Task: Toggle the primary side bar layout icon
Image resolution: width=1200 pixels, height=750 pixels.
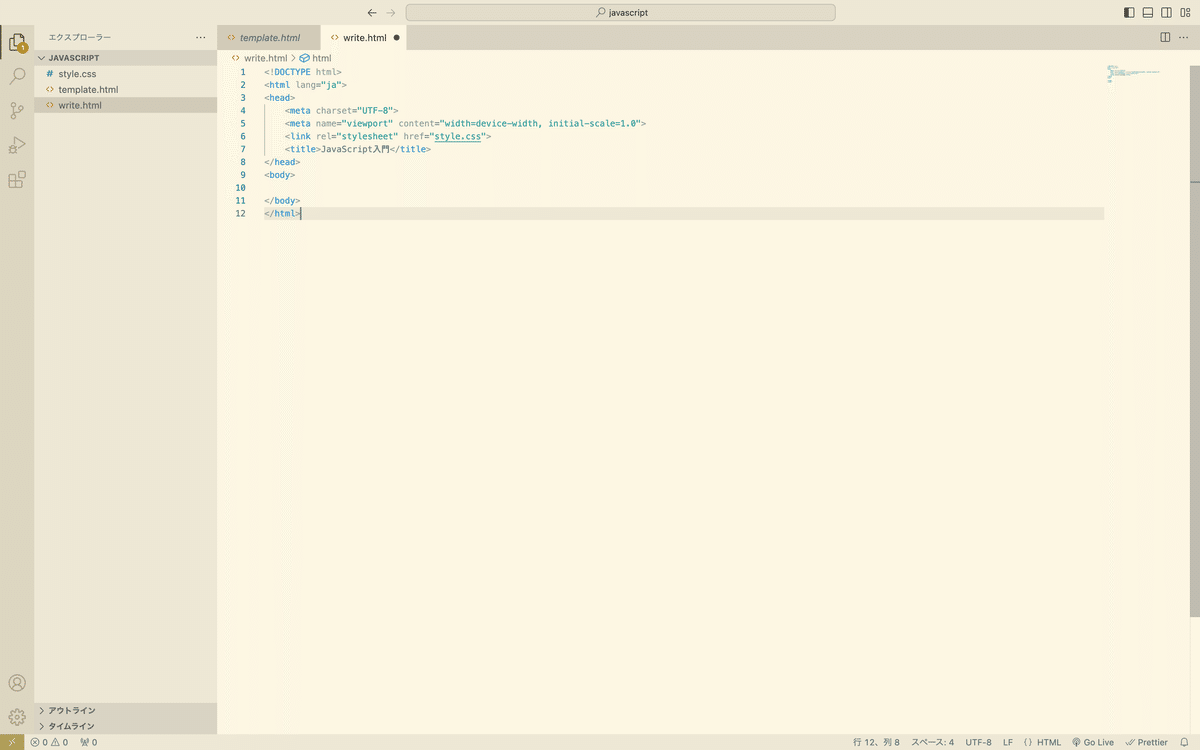Action: [1130, 13]
